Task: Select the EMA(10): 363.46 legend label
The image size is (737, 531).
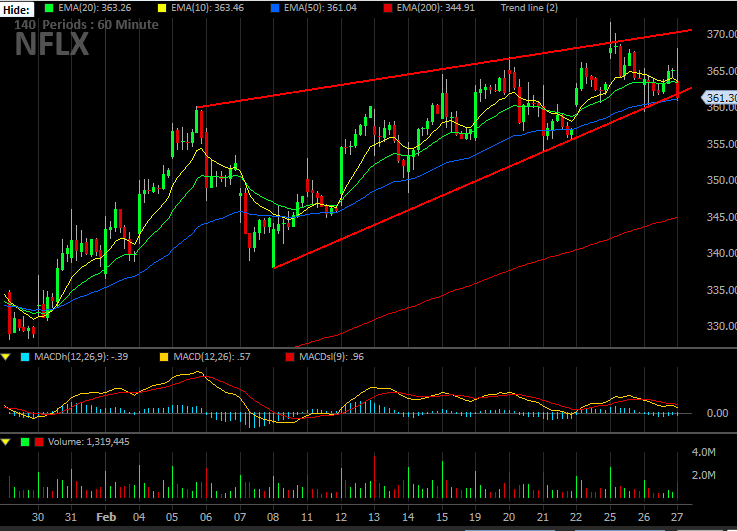Action: click(x=207, y=8)
